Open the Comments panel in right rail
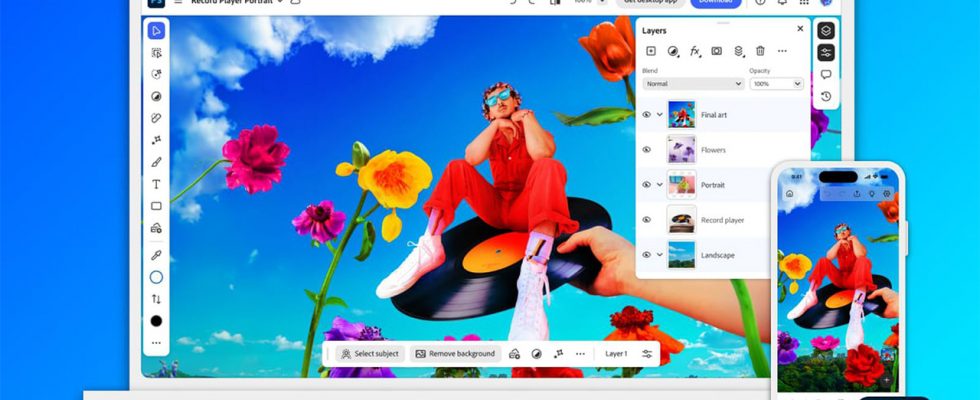This screenshot has height=400, width=980. [826, 74]
